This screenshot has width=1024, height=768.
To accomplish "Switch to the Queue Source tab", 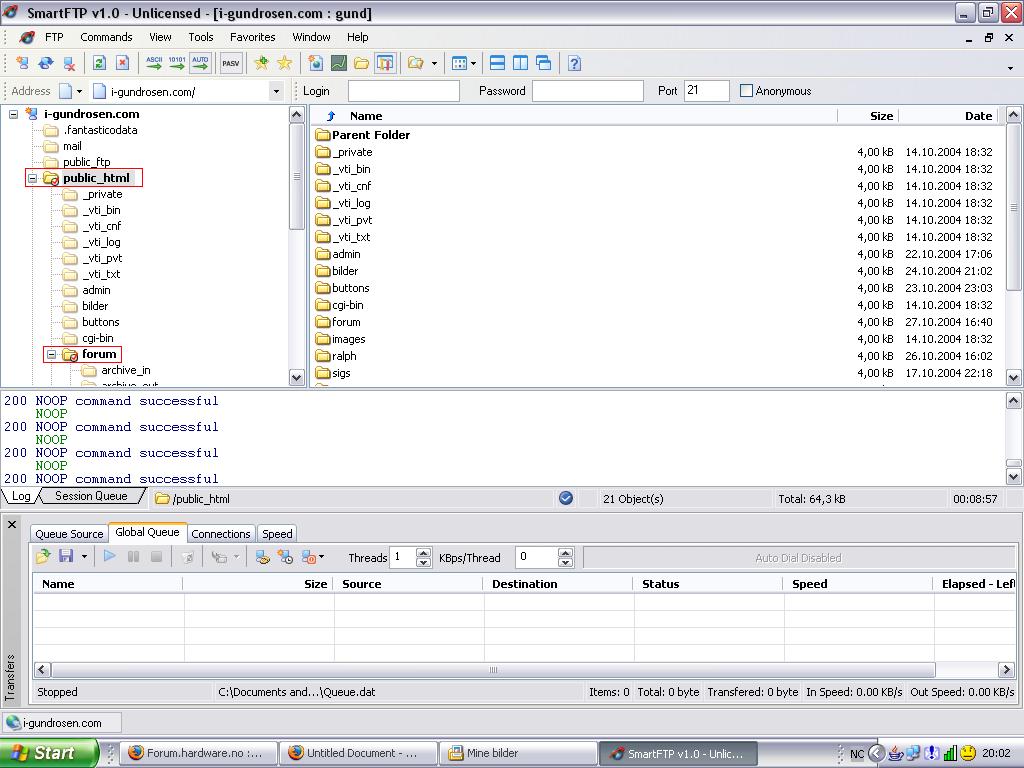I will tap(69, 534).
